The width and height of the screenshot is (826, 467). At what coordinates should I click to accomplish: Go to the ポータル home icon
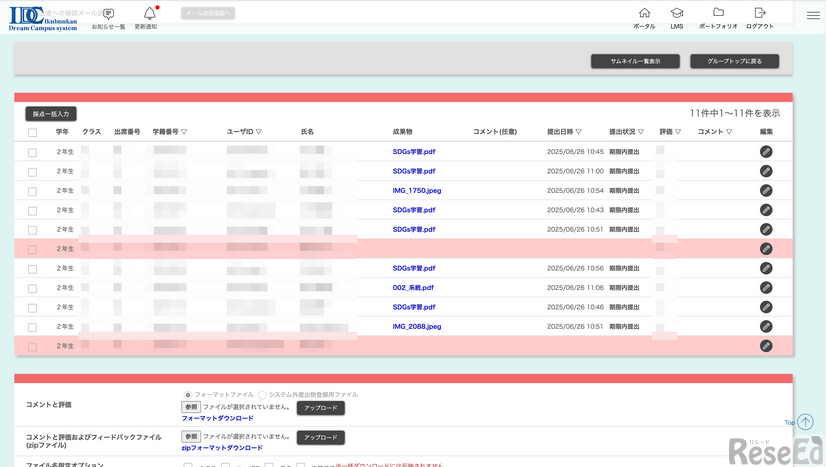tap(644, 14)
